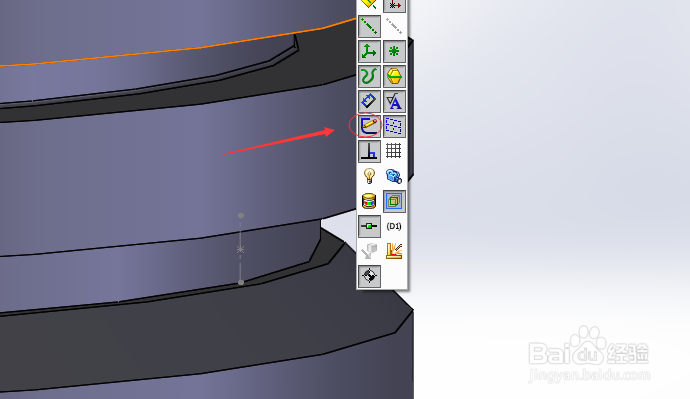This screenshot has width=690, height=399.
Task: Toggle highlighted green nested squares icon
Action: tap(394, 201)
